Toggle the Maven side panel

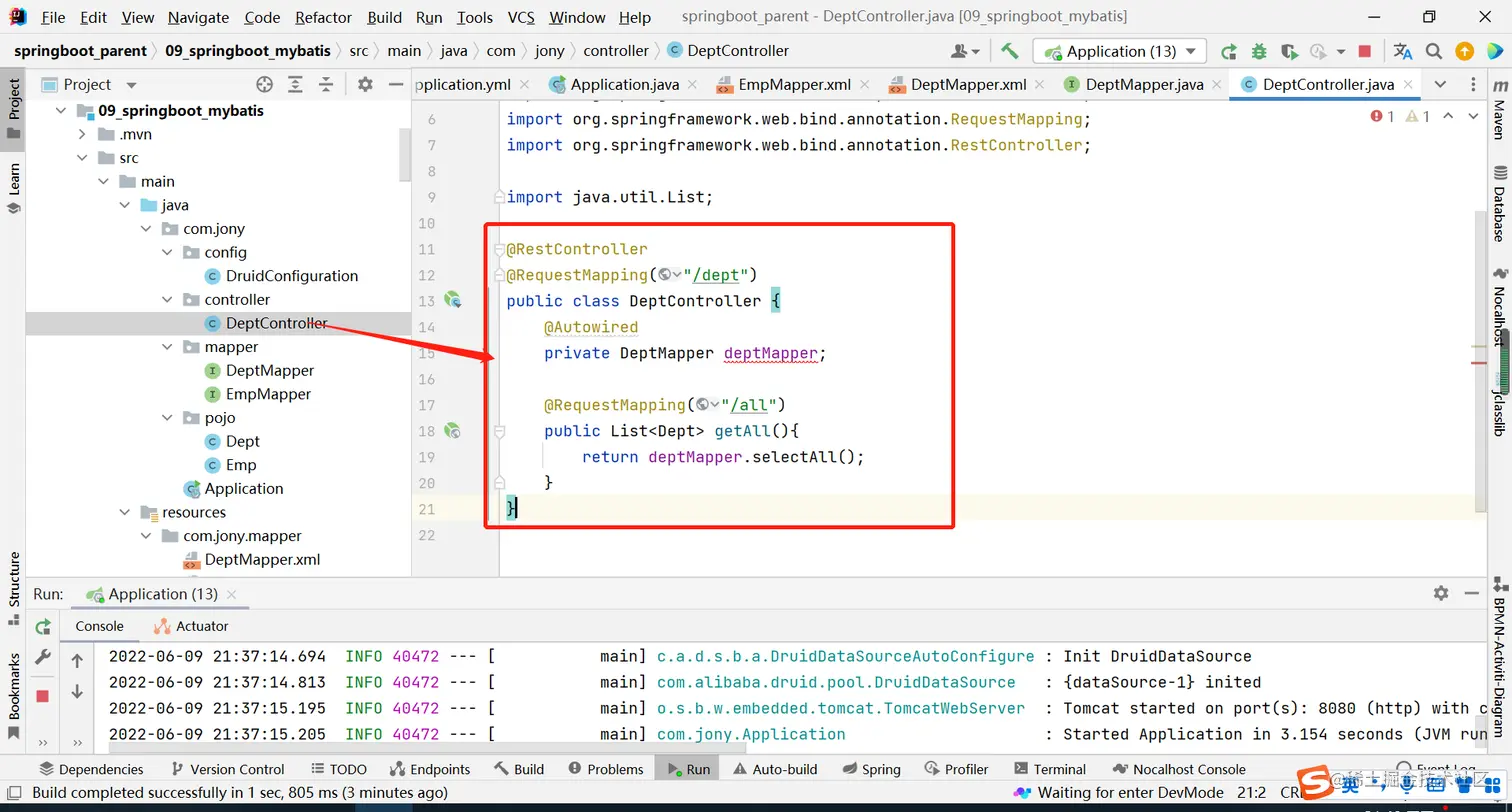click(1499, 110)
